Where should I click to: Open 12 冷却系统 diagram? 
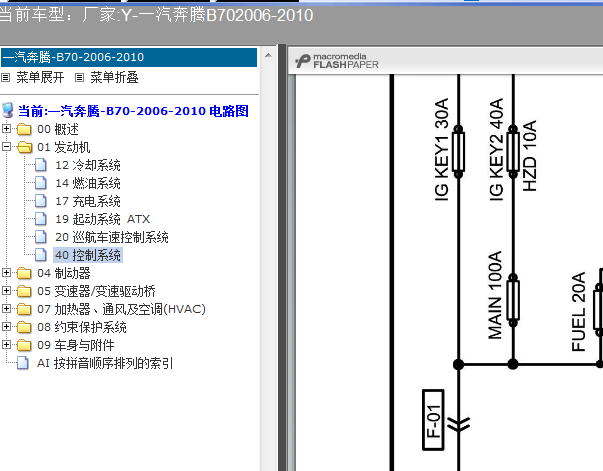pyautogui.click(x=88, y=165)
